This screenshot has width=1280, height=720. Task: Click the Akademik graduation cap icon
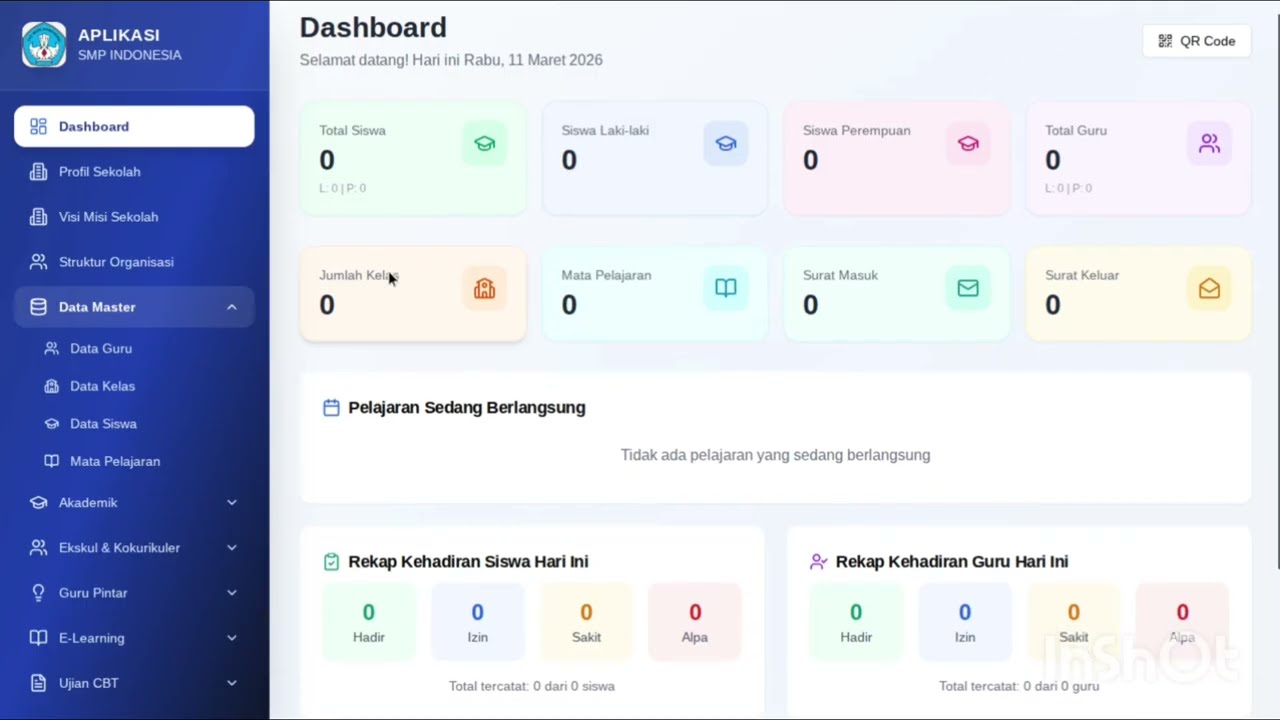(39, 502)
